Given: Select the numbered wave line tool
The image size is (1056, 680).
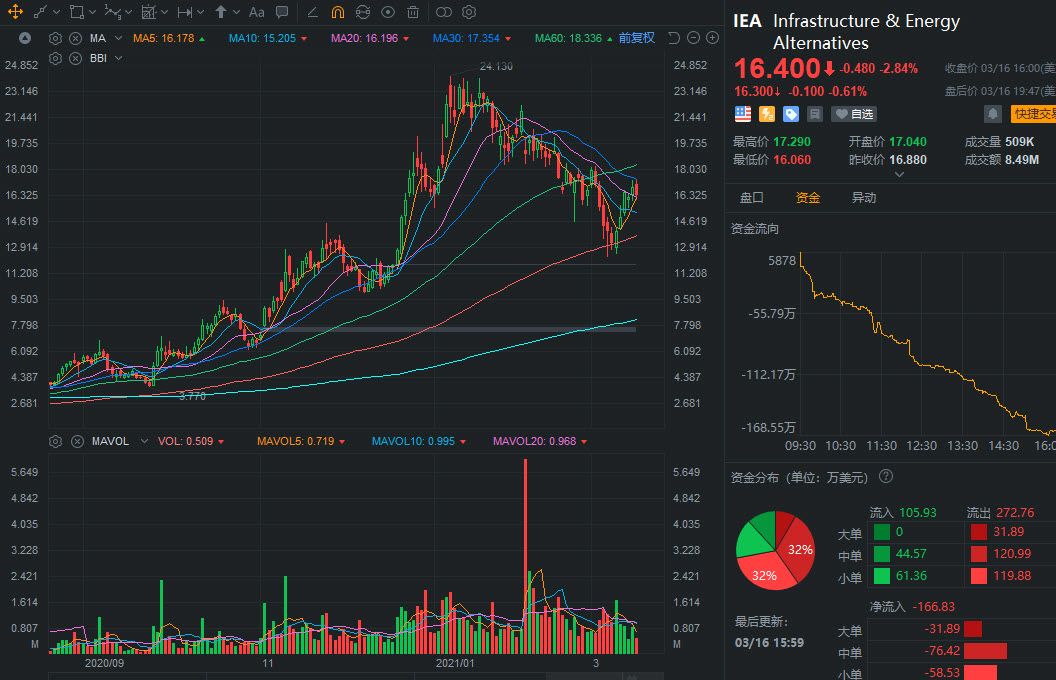Looking at the screenshot, I should [x=112, y=12].
